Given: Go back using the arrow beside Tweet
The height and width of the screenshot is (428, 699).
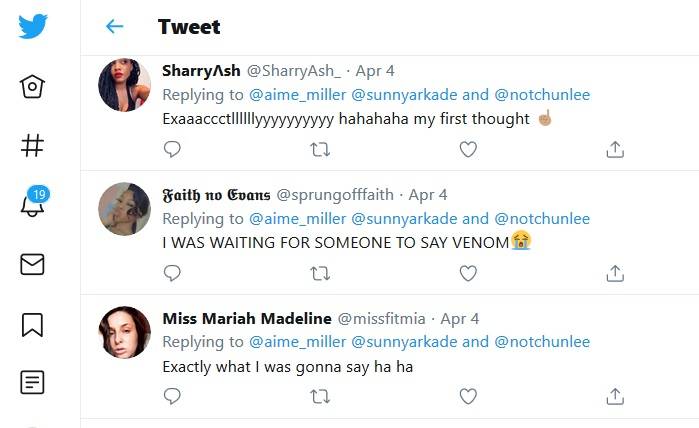Looking at the screenshot, I should [x=115, y=27].
